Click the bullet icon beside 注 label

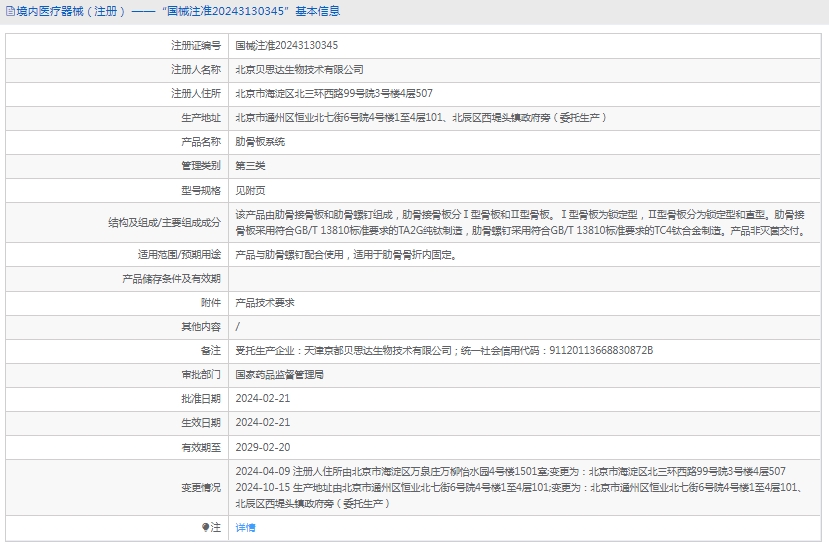click(206, 527)
